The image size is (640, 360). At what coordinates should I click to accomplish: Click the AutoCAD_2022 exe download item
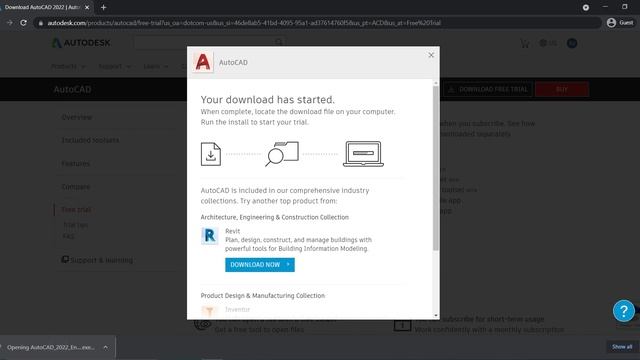coord(51,347)
